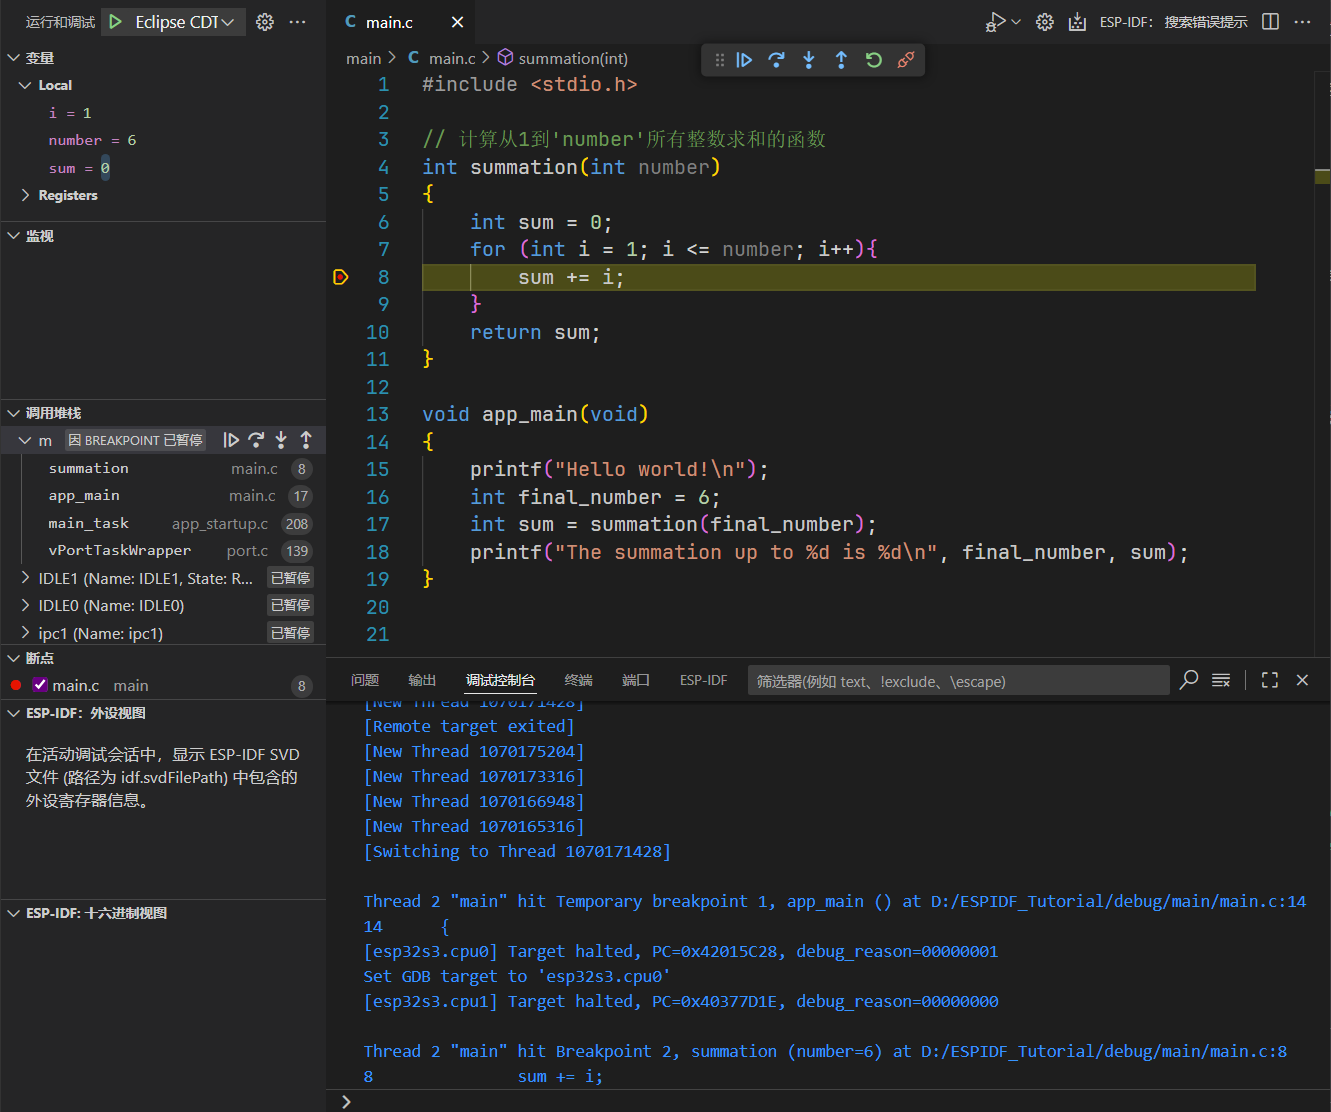Click summation(int) in the breadcrumb
The height and width of the screenshot is (1112, 1331).
click(572, 59)
